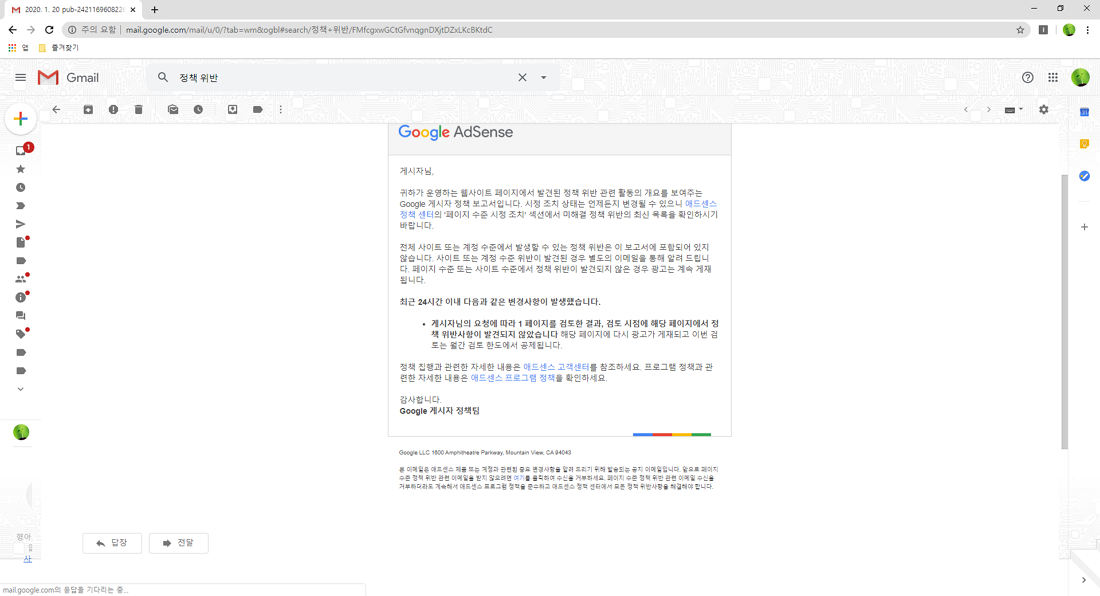Open Social category people icon

pyautogui.click(x=21, y=278)
